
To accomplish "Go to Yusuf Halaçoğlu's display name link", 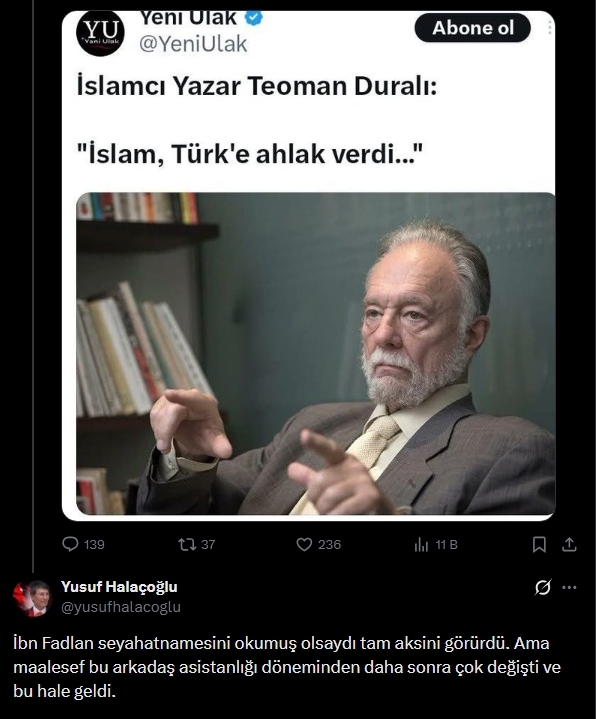I will pyautogui.click(x=119, y=586).
